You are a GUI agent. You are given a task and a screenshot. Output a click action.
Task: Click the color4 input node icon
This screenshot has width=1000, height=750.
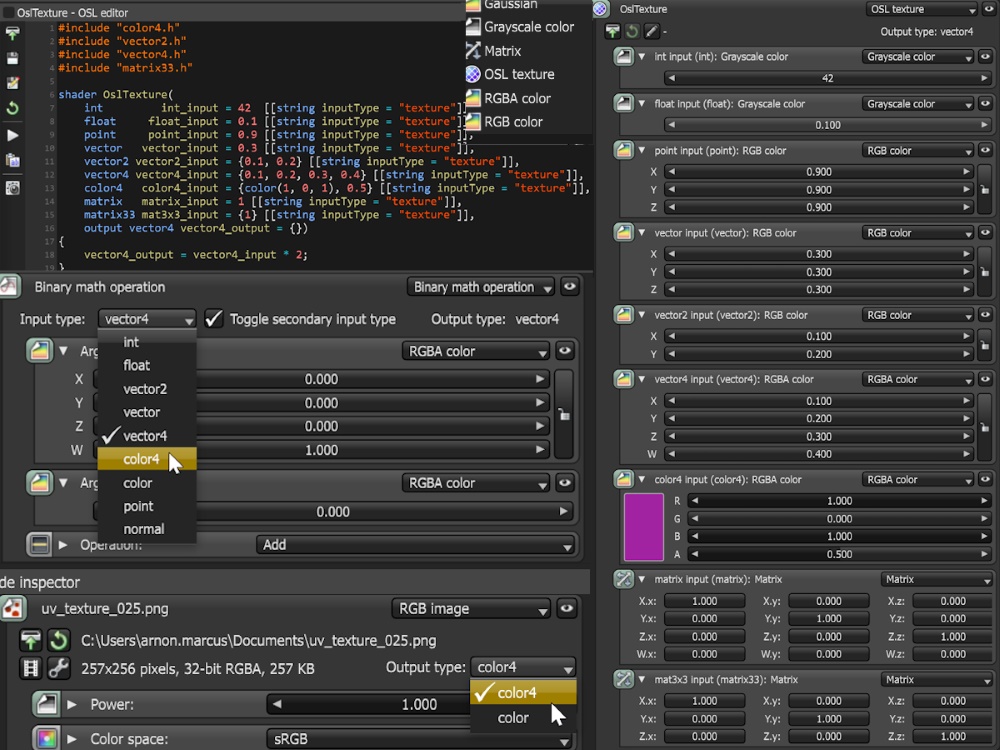coord(623,479)
